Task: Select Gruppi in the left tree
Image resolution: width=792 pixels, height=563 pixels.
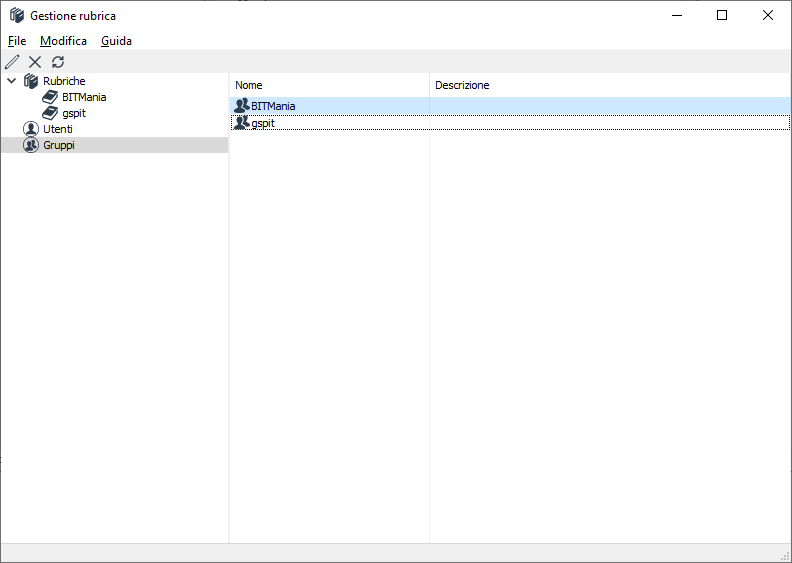Action: [58, 145]
